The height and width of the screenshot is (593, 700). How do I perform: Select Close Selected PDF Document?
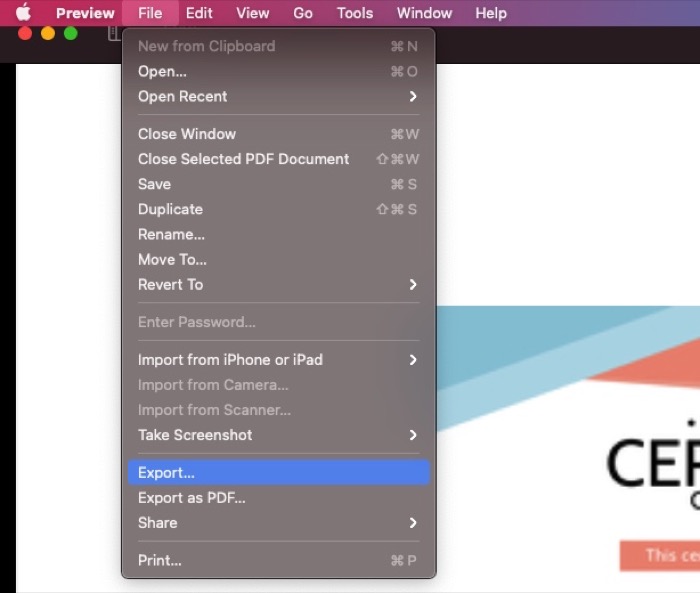pyautogui.click(x=279, y=159)
